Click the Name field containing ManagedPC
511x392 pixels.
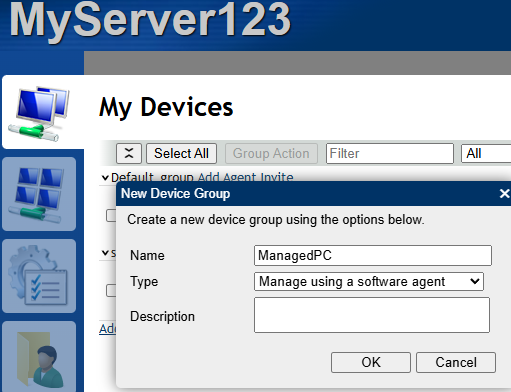(373, 255)
